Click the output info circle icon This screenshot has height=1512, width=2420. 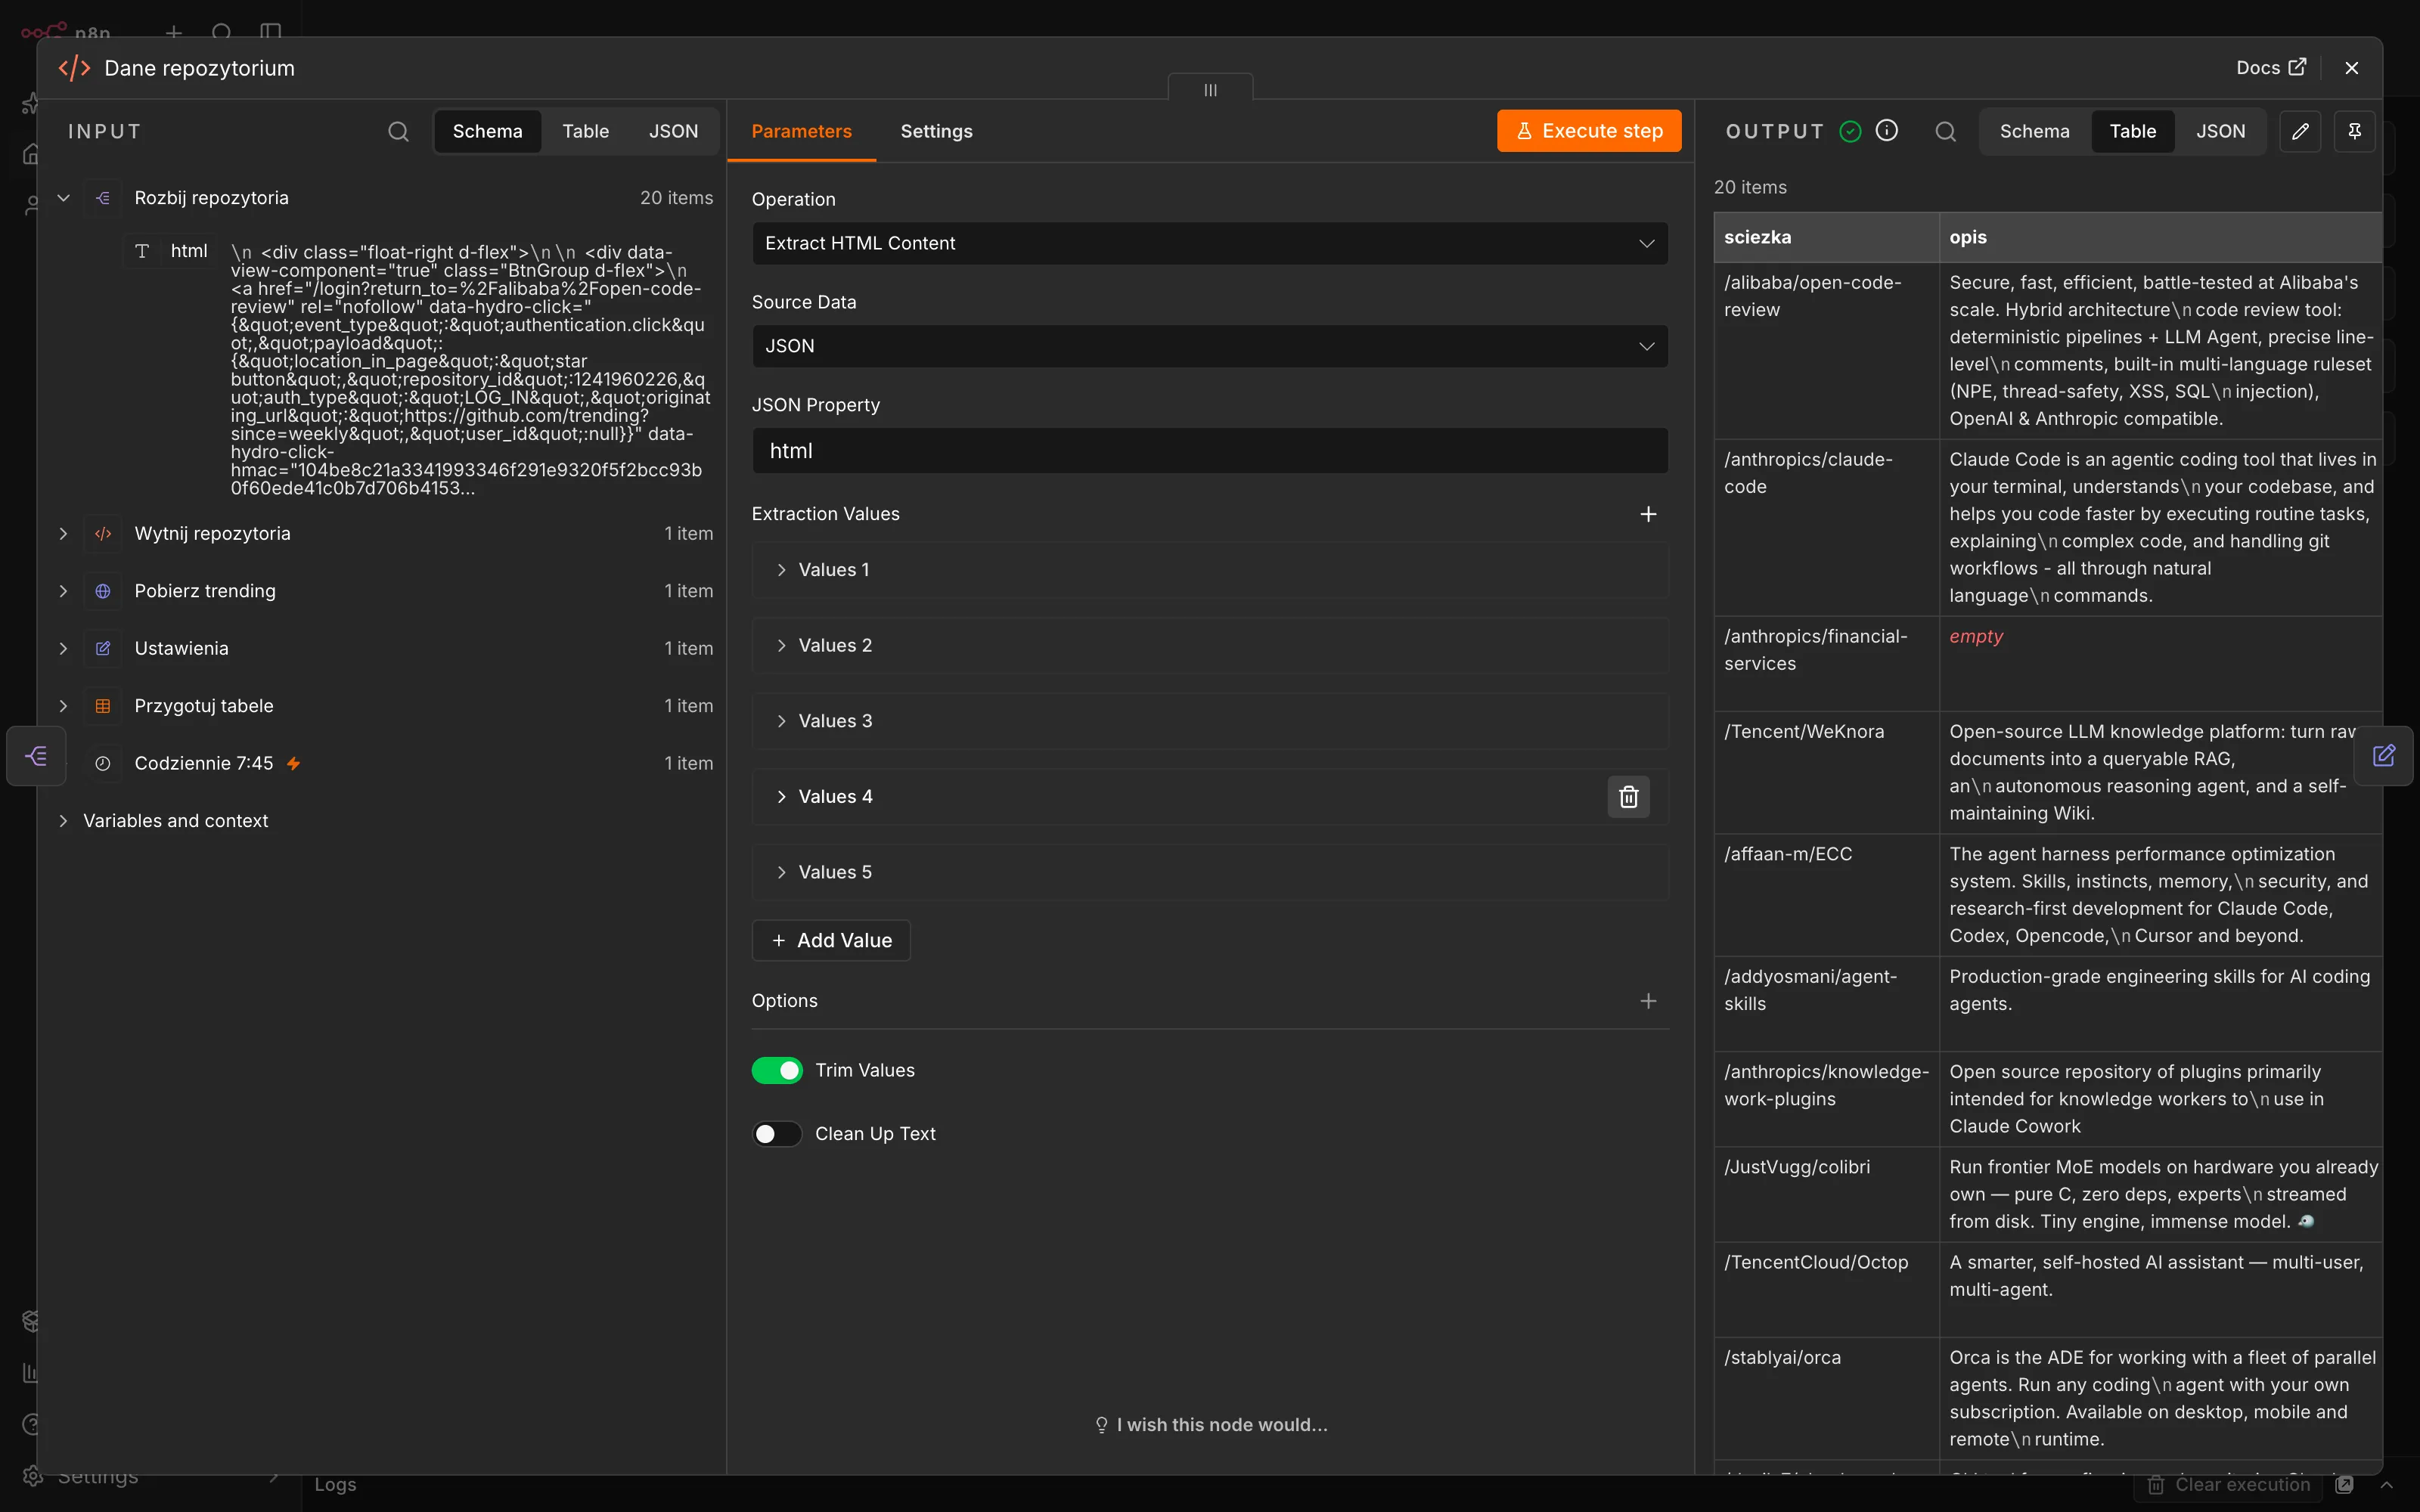(1886, 131)
